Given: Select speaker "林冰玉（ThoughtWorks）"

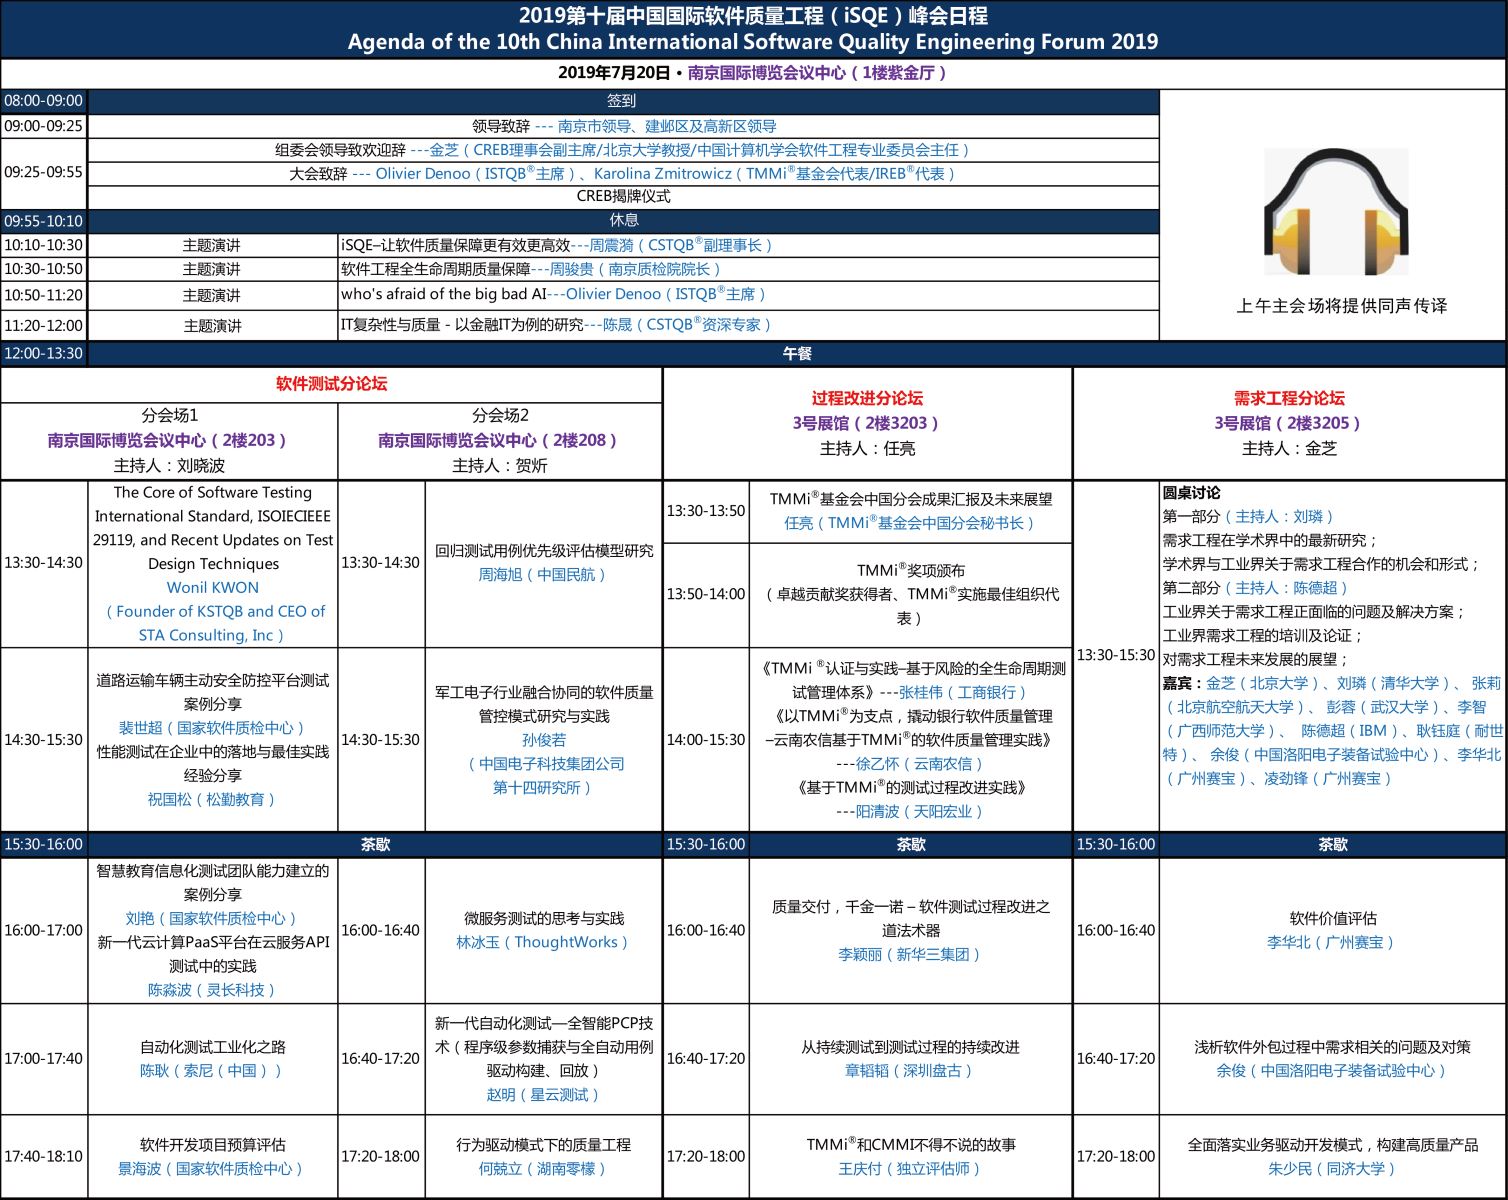Looking at the screenshot, I should [x=543, y=942].
